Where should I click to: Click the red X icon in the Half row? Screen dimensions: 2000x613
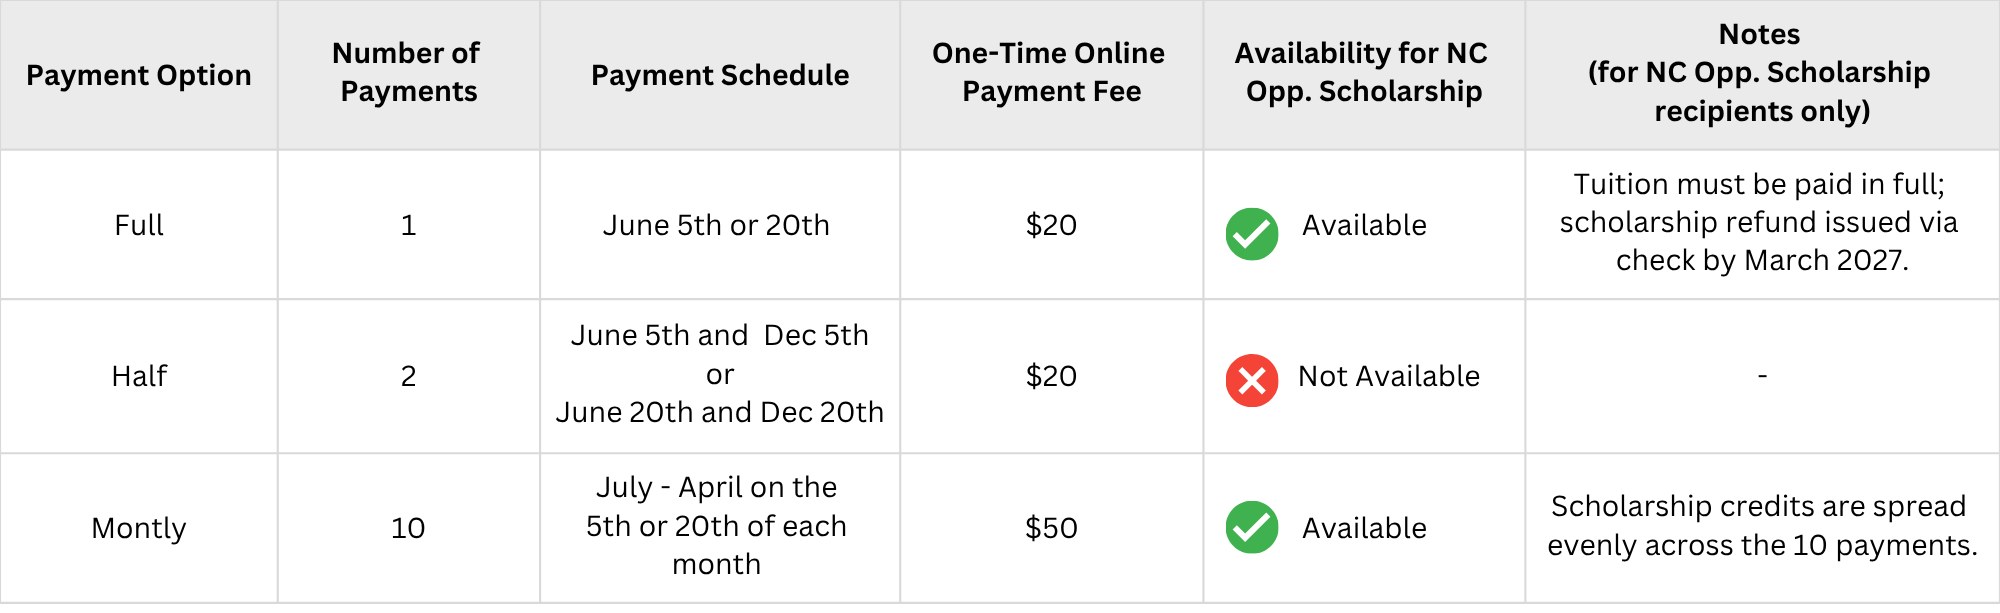pos(1252,381)
